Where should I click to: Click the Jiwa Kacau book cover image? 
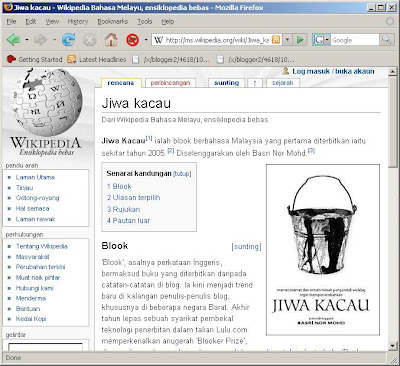coord(323,250)
